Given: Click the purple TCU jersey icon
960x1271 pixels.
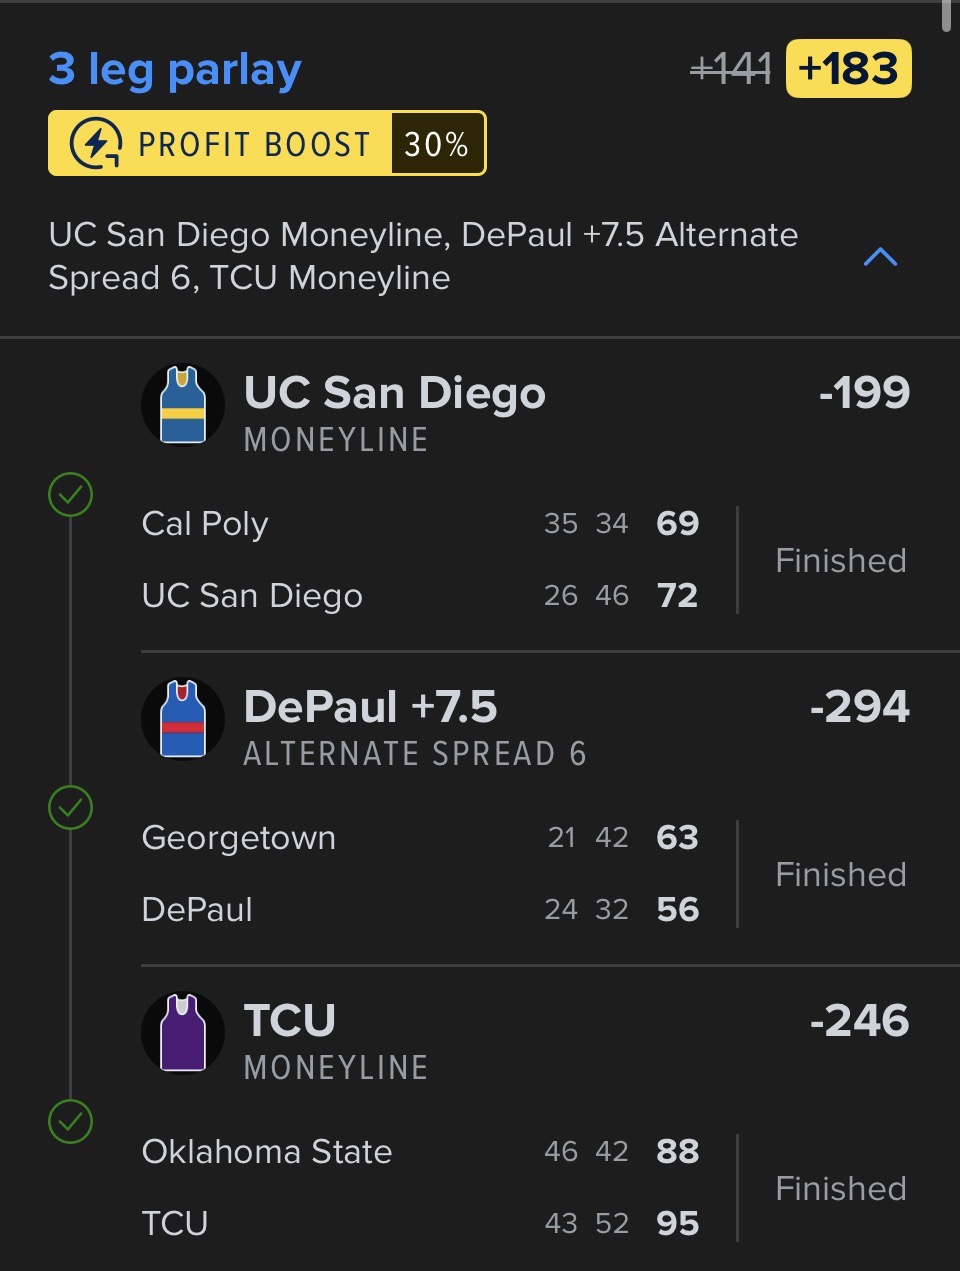Looking at the screenshot, I should click(x=183, y=1033).
